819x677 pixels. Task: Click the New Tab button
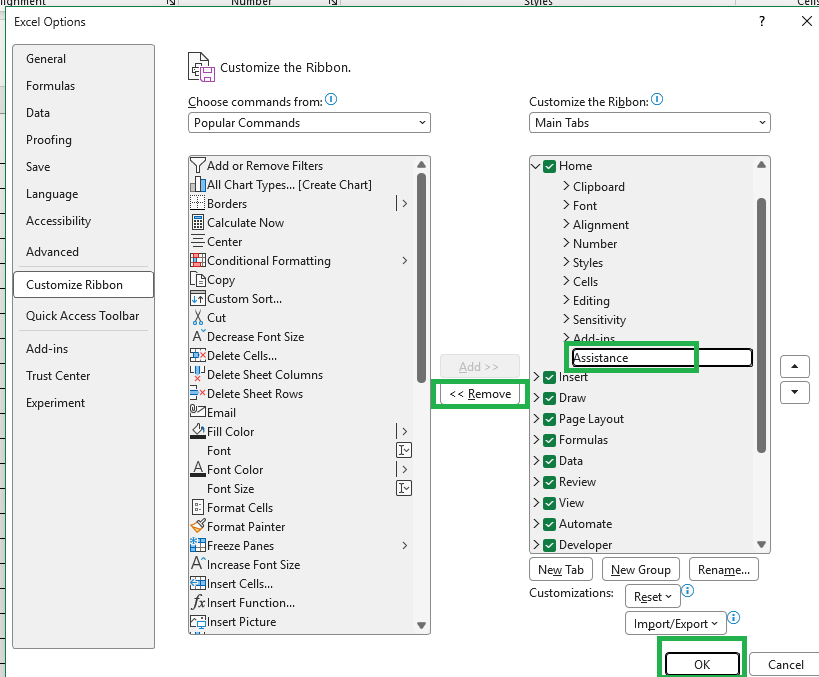coord(560,569)
